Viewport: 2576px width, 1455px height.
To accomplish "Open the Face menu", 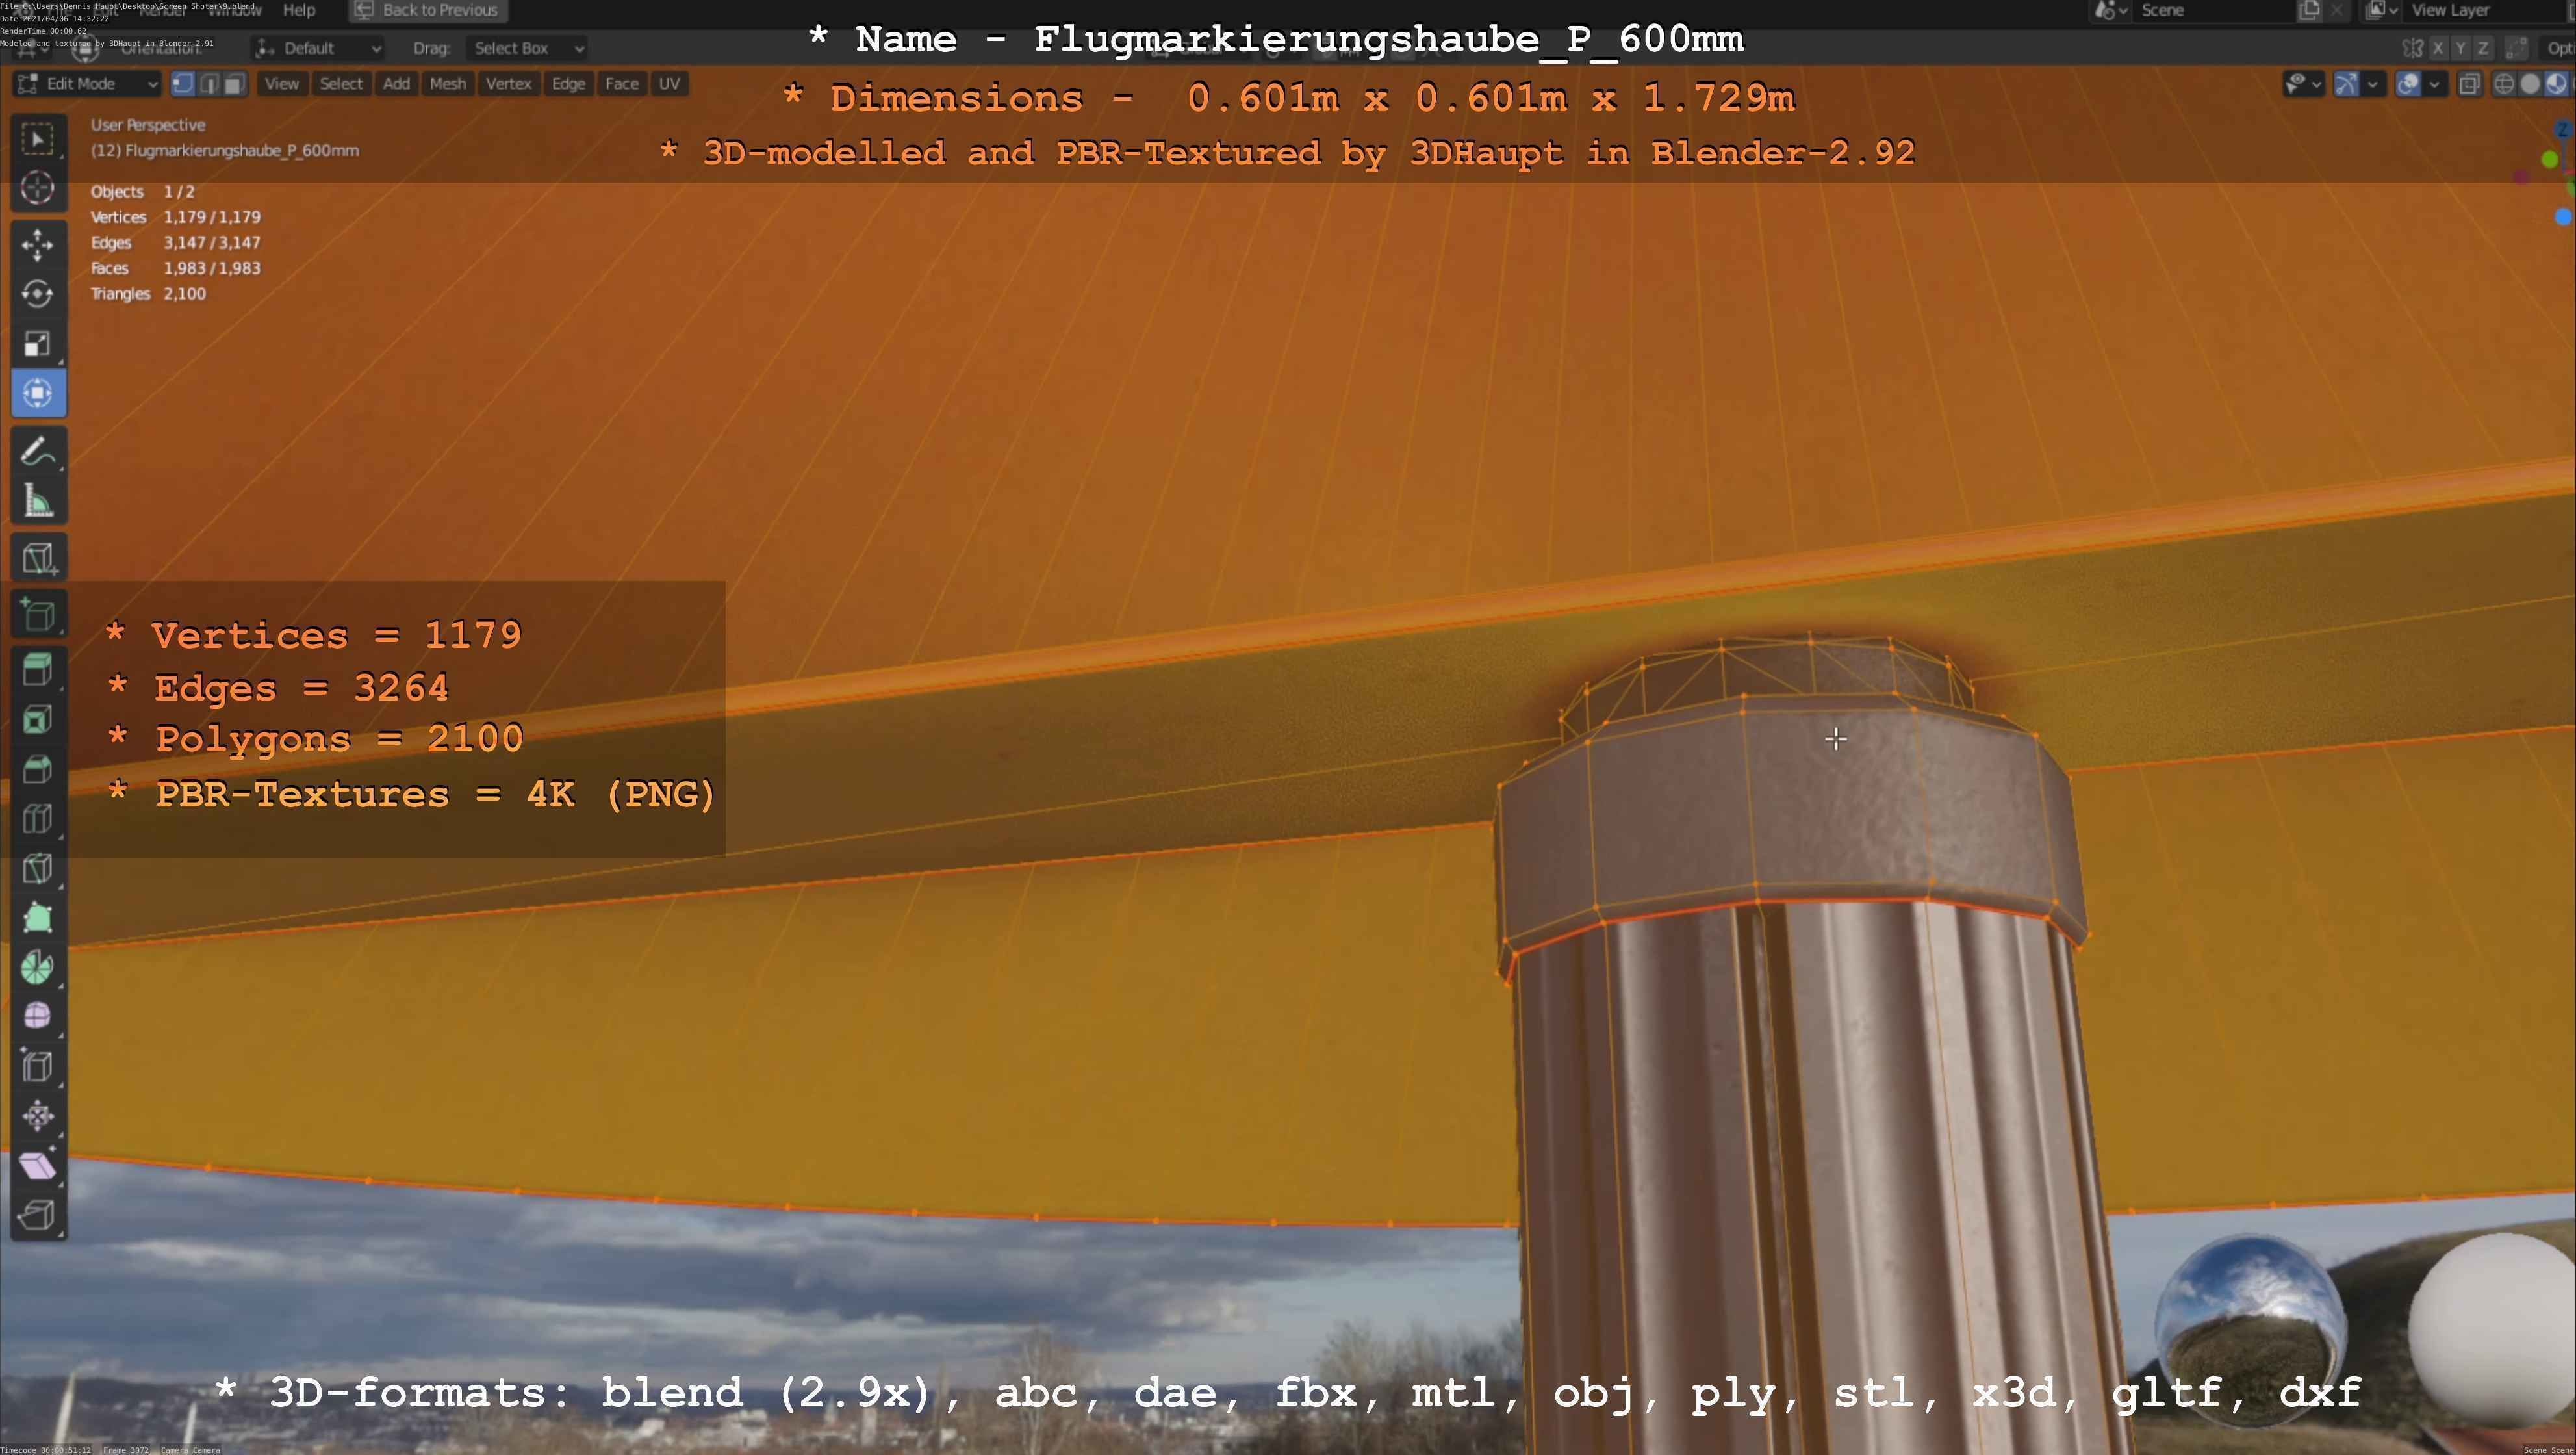I will click(622, 84).
